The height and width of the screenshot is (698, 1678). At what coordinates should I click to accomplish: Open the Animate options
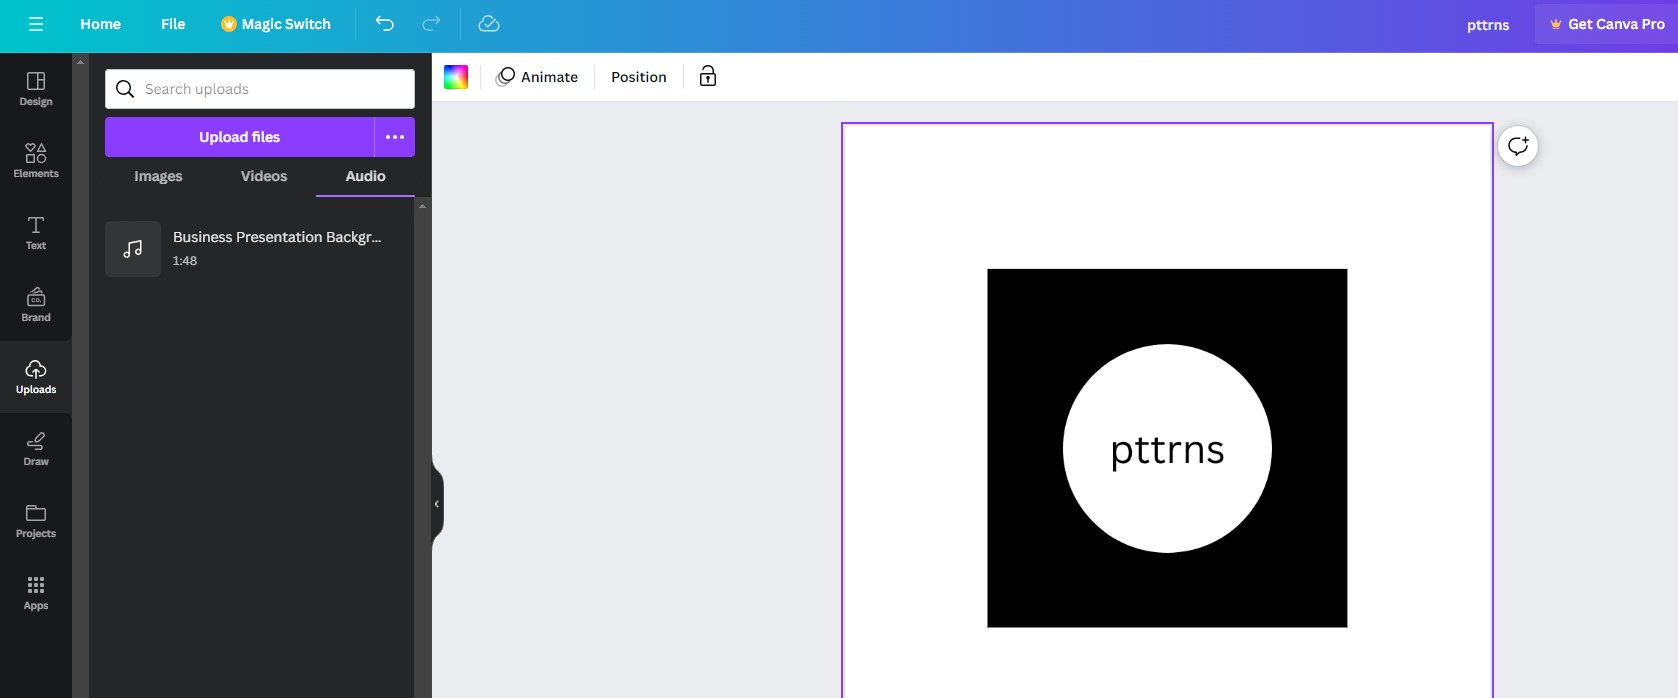538,77
